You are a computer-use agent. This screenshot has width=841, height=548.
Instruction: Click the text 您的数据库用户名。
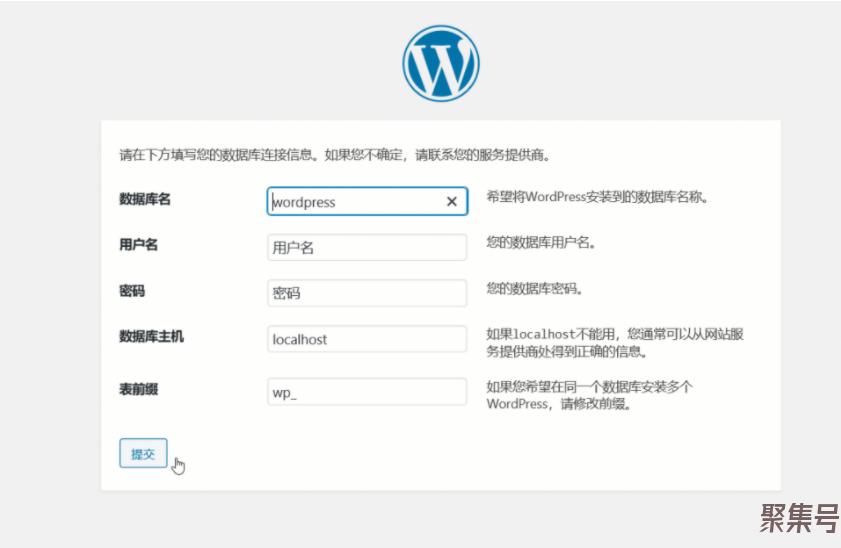click(541, 243)
